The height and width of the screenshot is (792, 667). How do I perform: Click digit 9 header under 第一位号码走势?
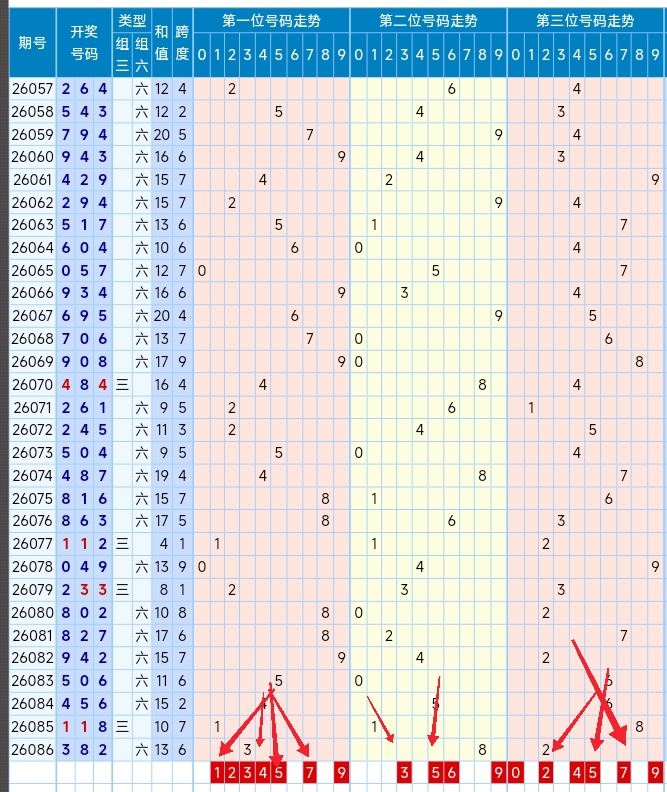pyautogui.click(x=342, y=55)
